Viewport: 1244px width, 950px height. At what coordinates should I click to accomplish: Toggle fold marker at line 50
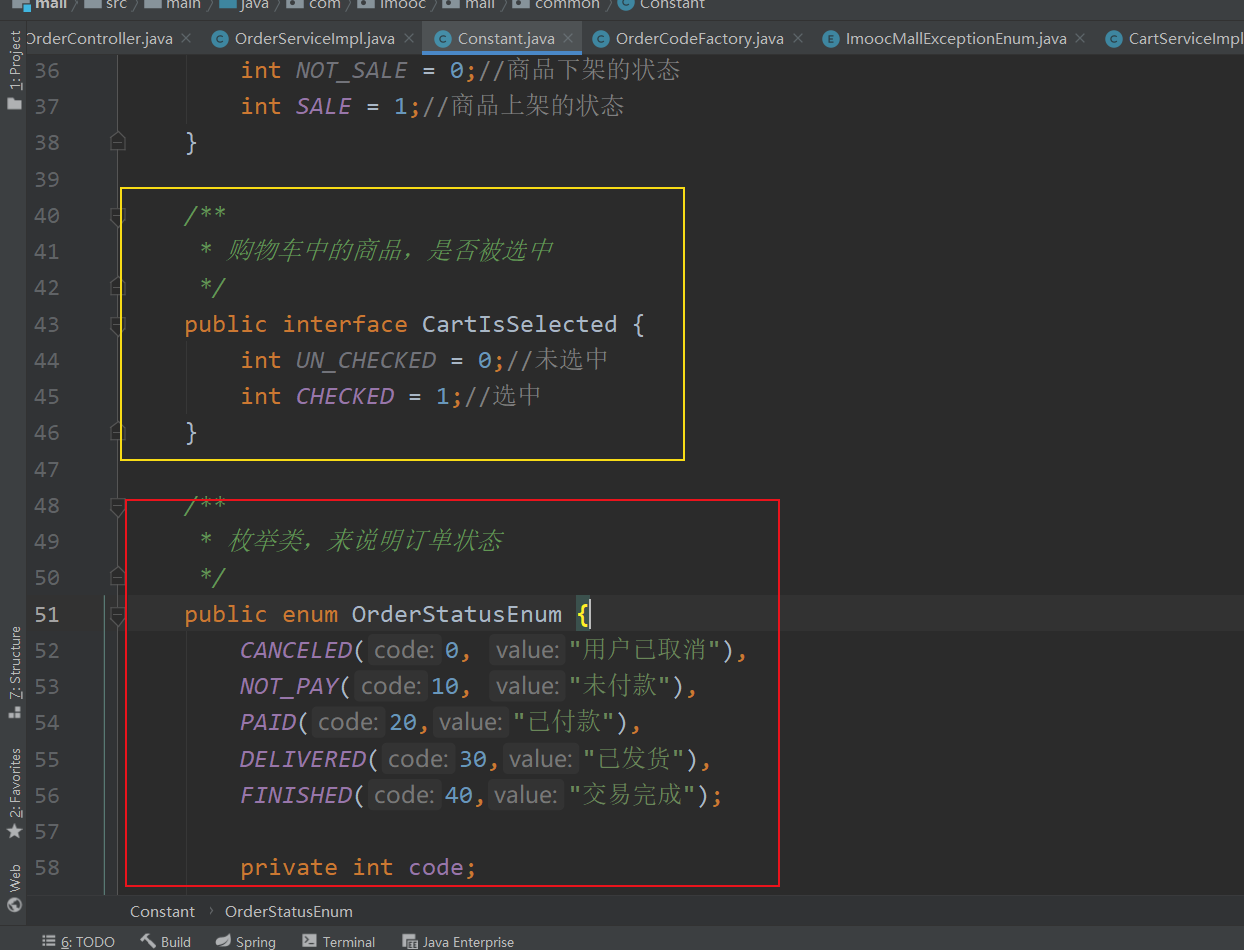coord(117,577)
